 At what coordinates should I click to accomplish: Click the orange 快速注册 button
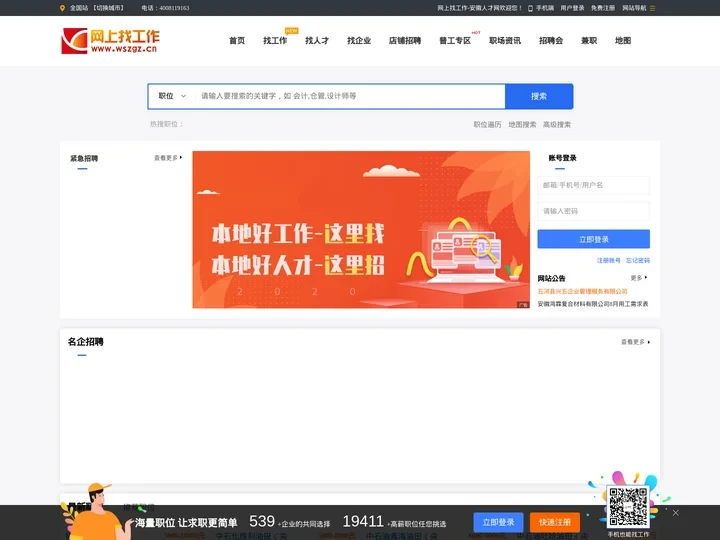pos(555,523)
